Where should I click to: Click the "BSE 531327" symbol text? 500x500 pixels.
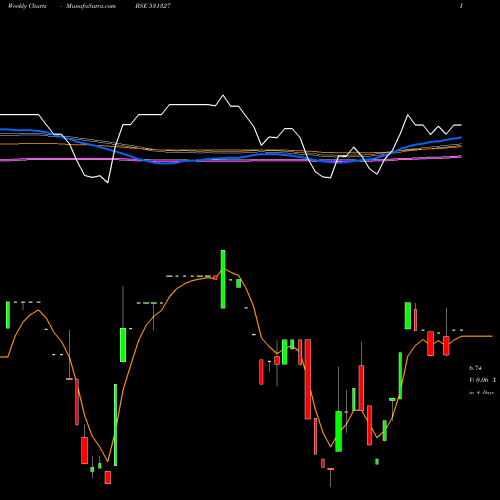point(153,6)
